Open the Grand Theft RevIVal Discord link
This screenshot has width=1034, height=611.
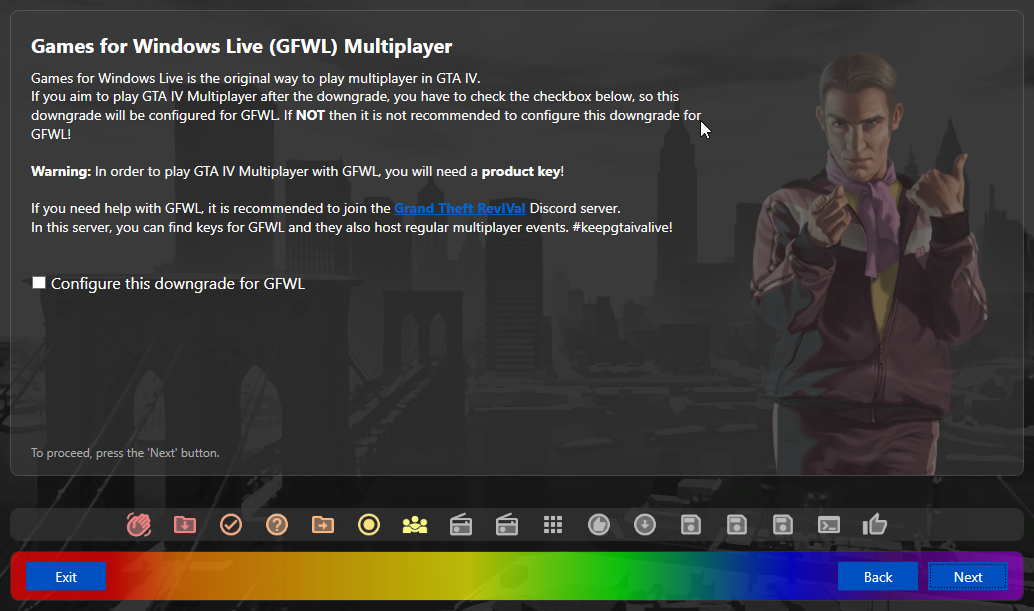click(x=460, y=208)
